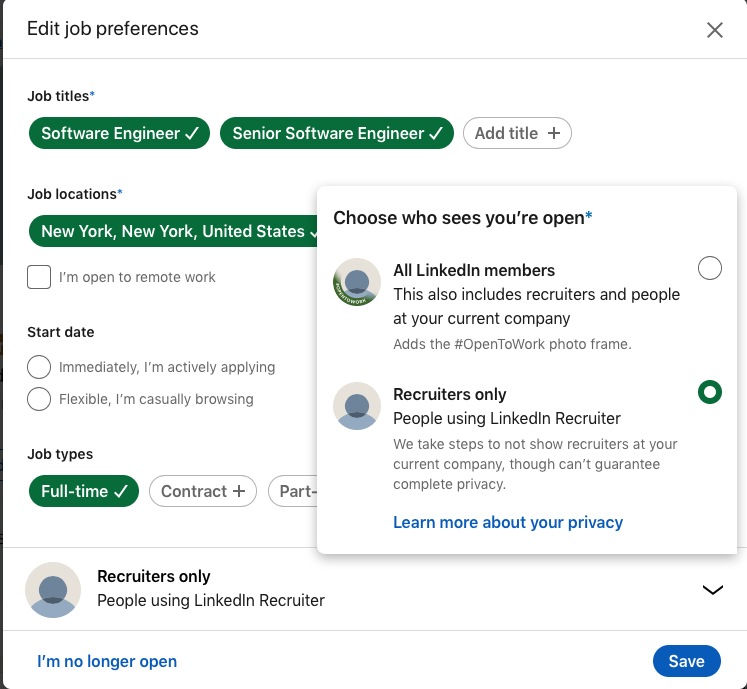Click the Recruiters only avatar in popup
Screen dimensions: 747x689
[357, 406]
